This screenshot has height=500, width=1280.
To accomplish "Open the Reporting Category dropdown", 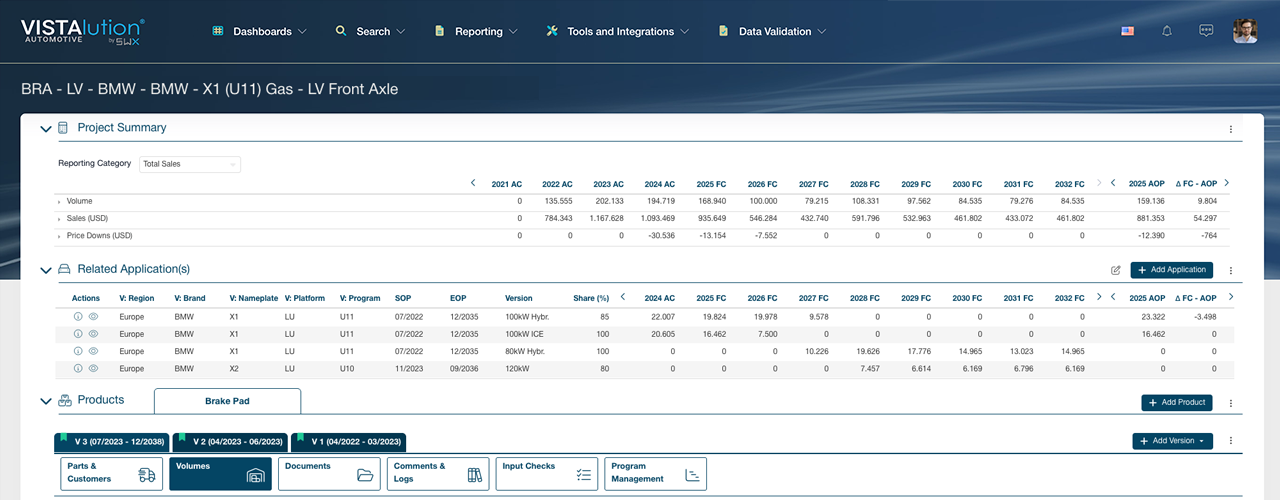I will click(190, 164).
